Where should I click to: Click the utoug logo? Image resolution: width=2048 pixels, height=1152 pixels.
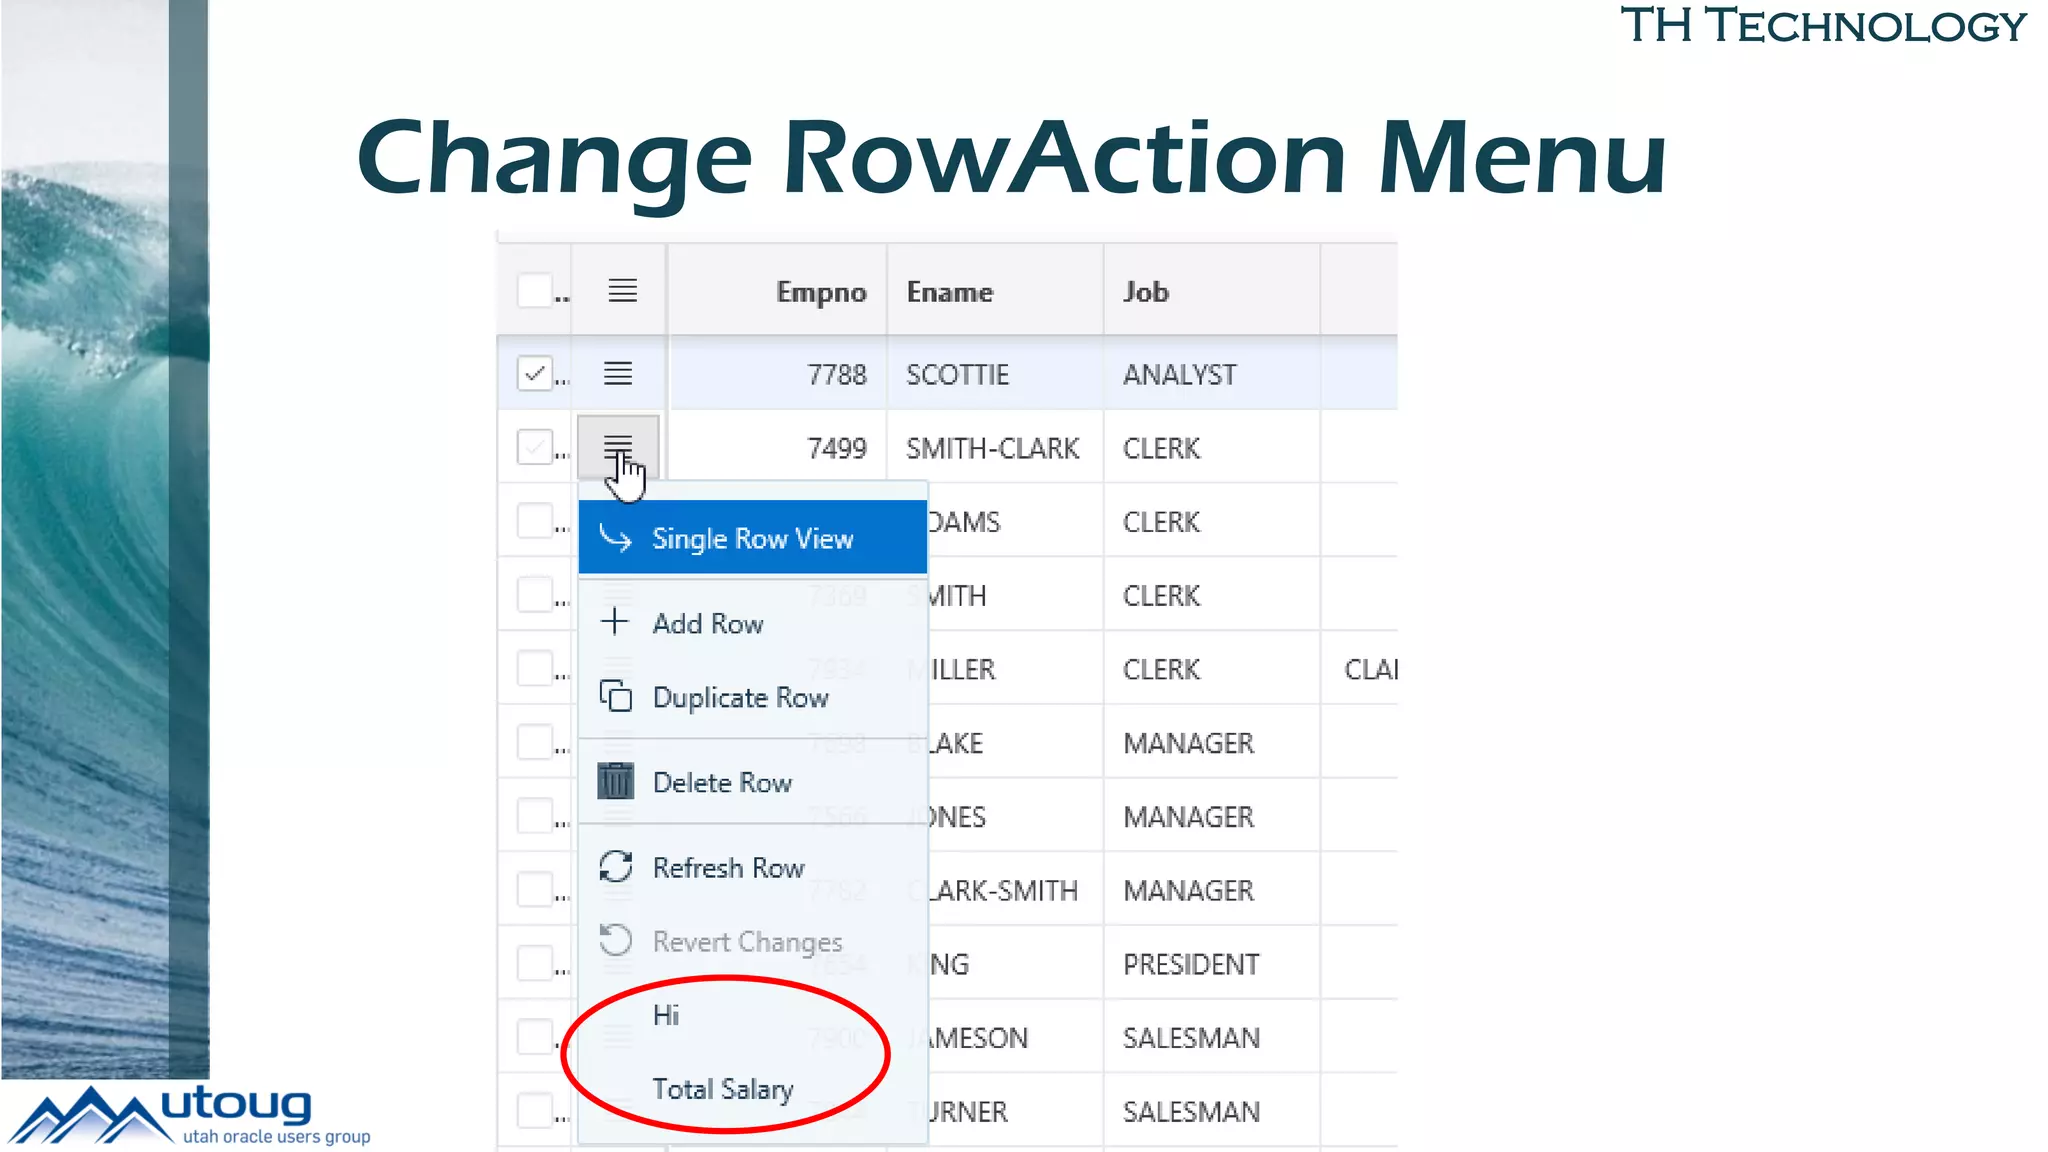190,1114
